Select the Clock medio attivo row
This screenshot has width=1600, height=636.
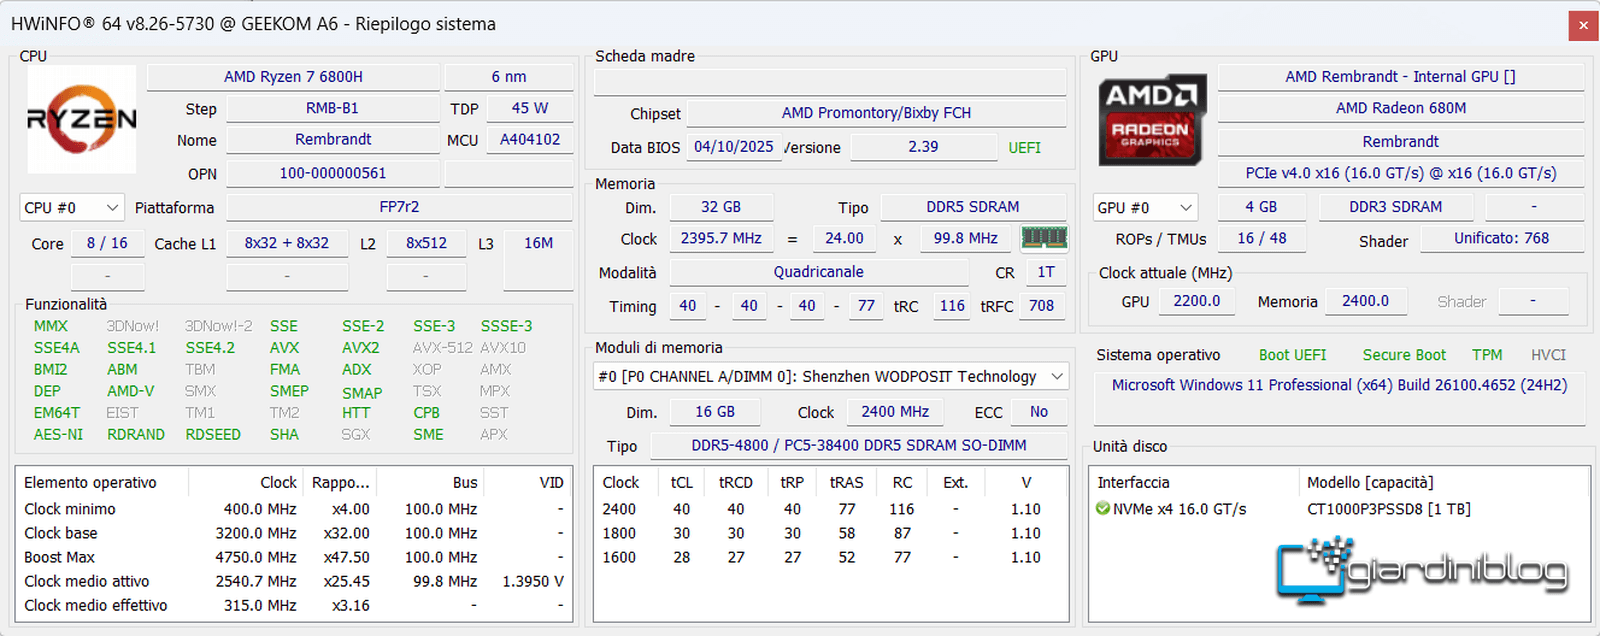(295, 581)
